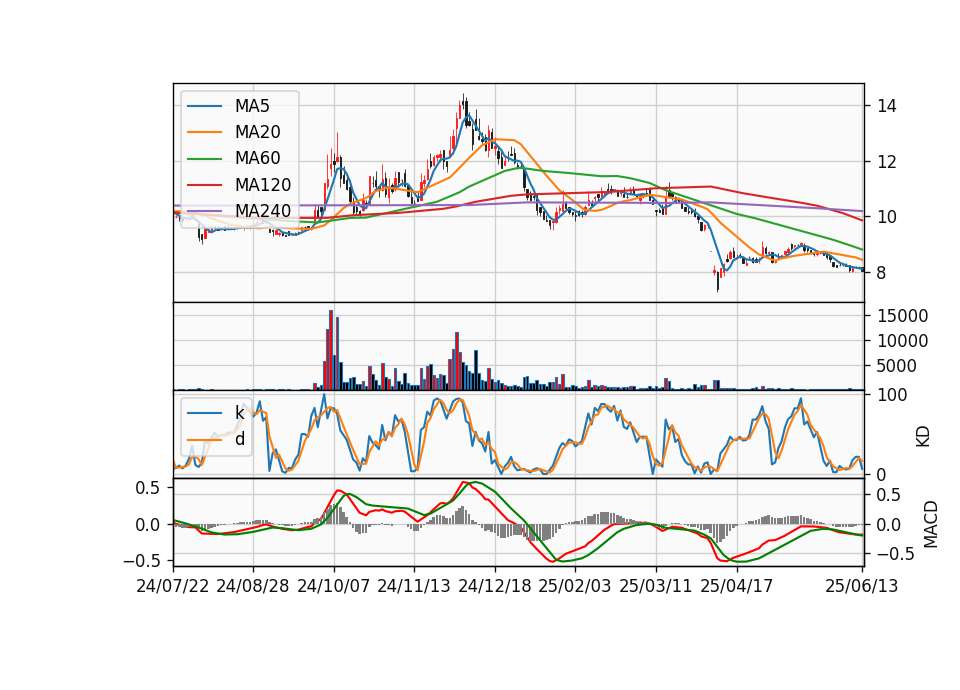Click the red MA120 legend line sample
This screenshot has height=690, width=960.
point(204,185)
